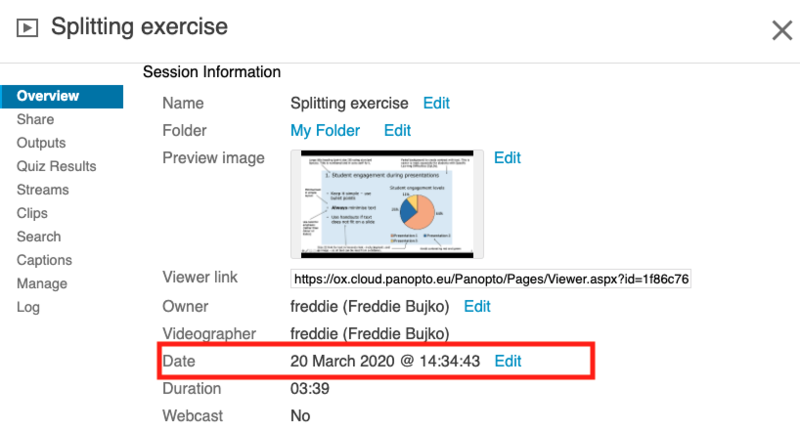Open the Share tab
This screenshot has width=800, height=431.
pyautogui.click(x=35, y=119)
